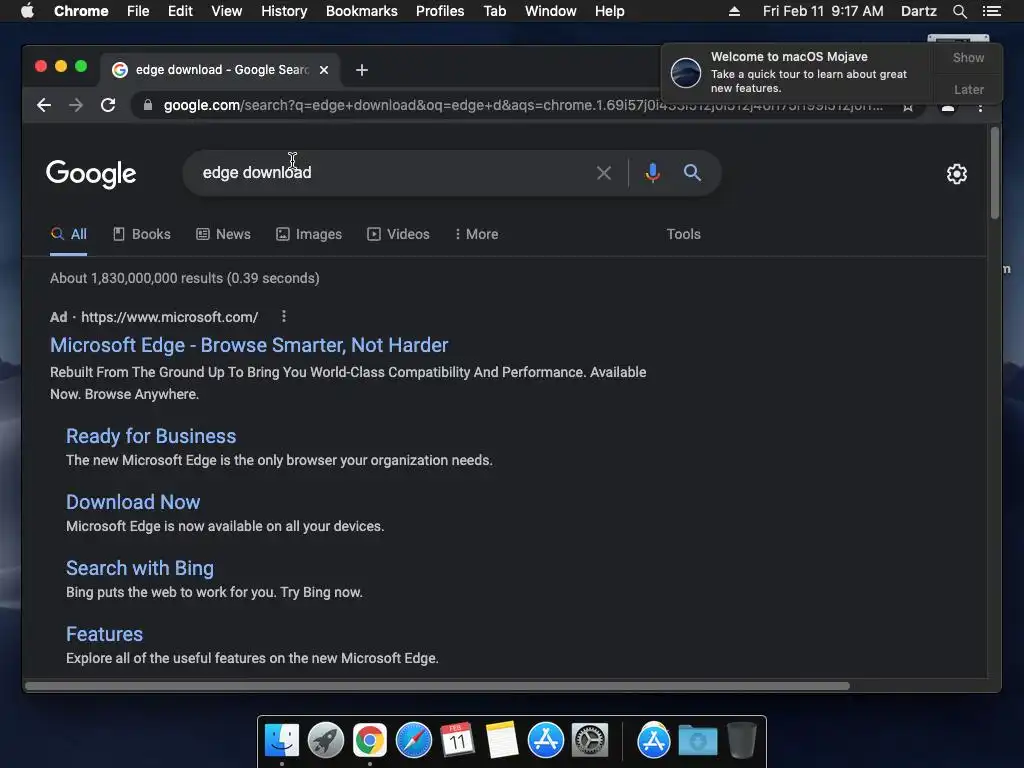Click the padlock site info icon
The height and width of the screenshot is (768, 1024).
click(148, 105)
